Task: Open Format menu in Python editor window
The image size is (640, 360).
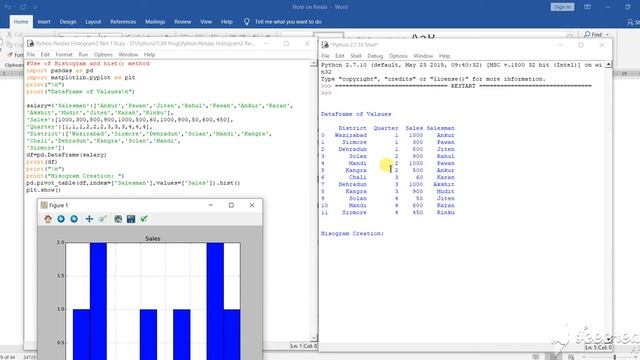Action: pyautogui.click(x=64, y=55)
